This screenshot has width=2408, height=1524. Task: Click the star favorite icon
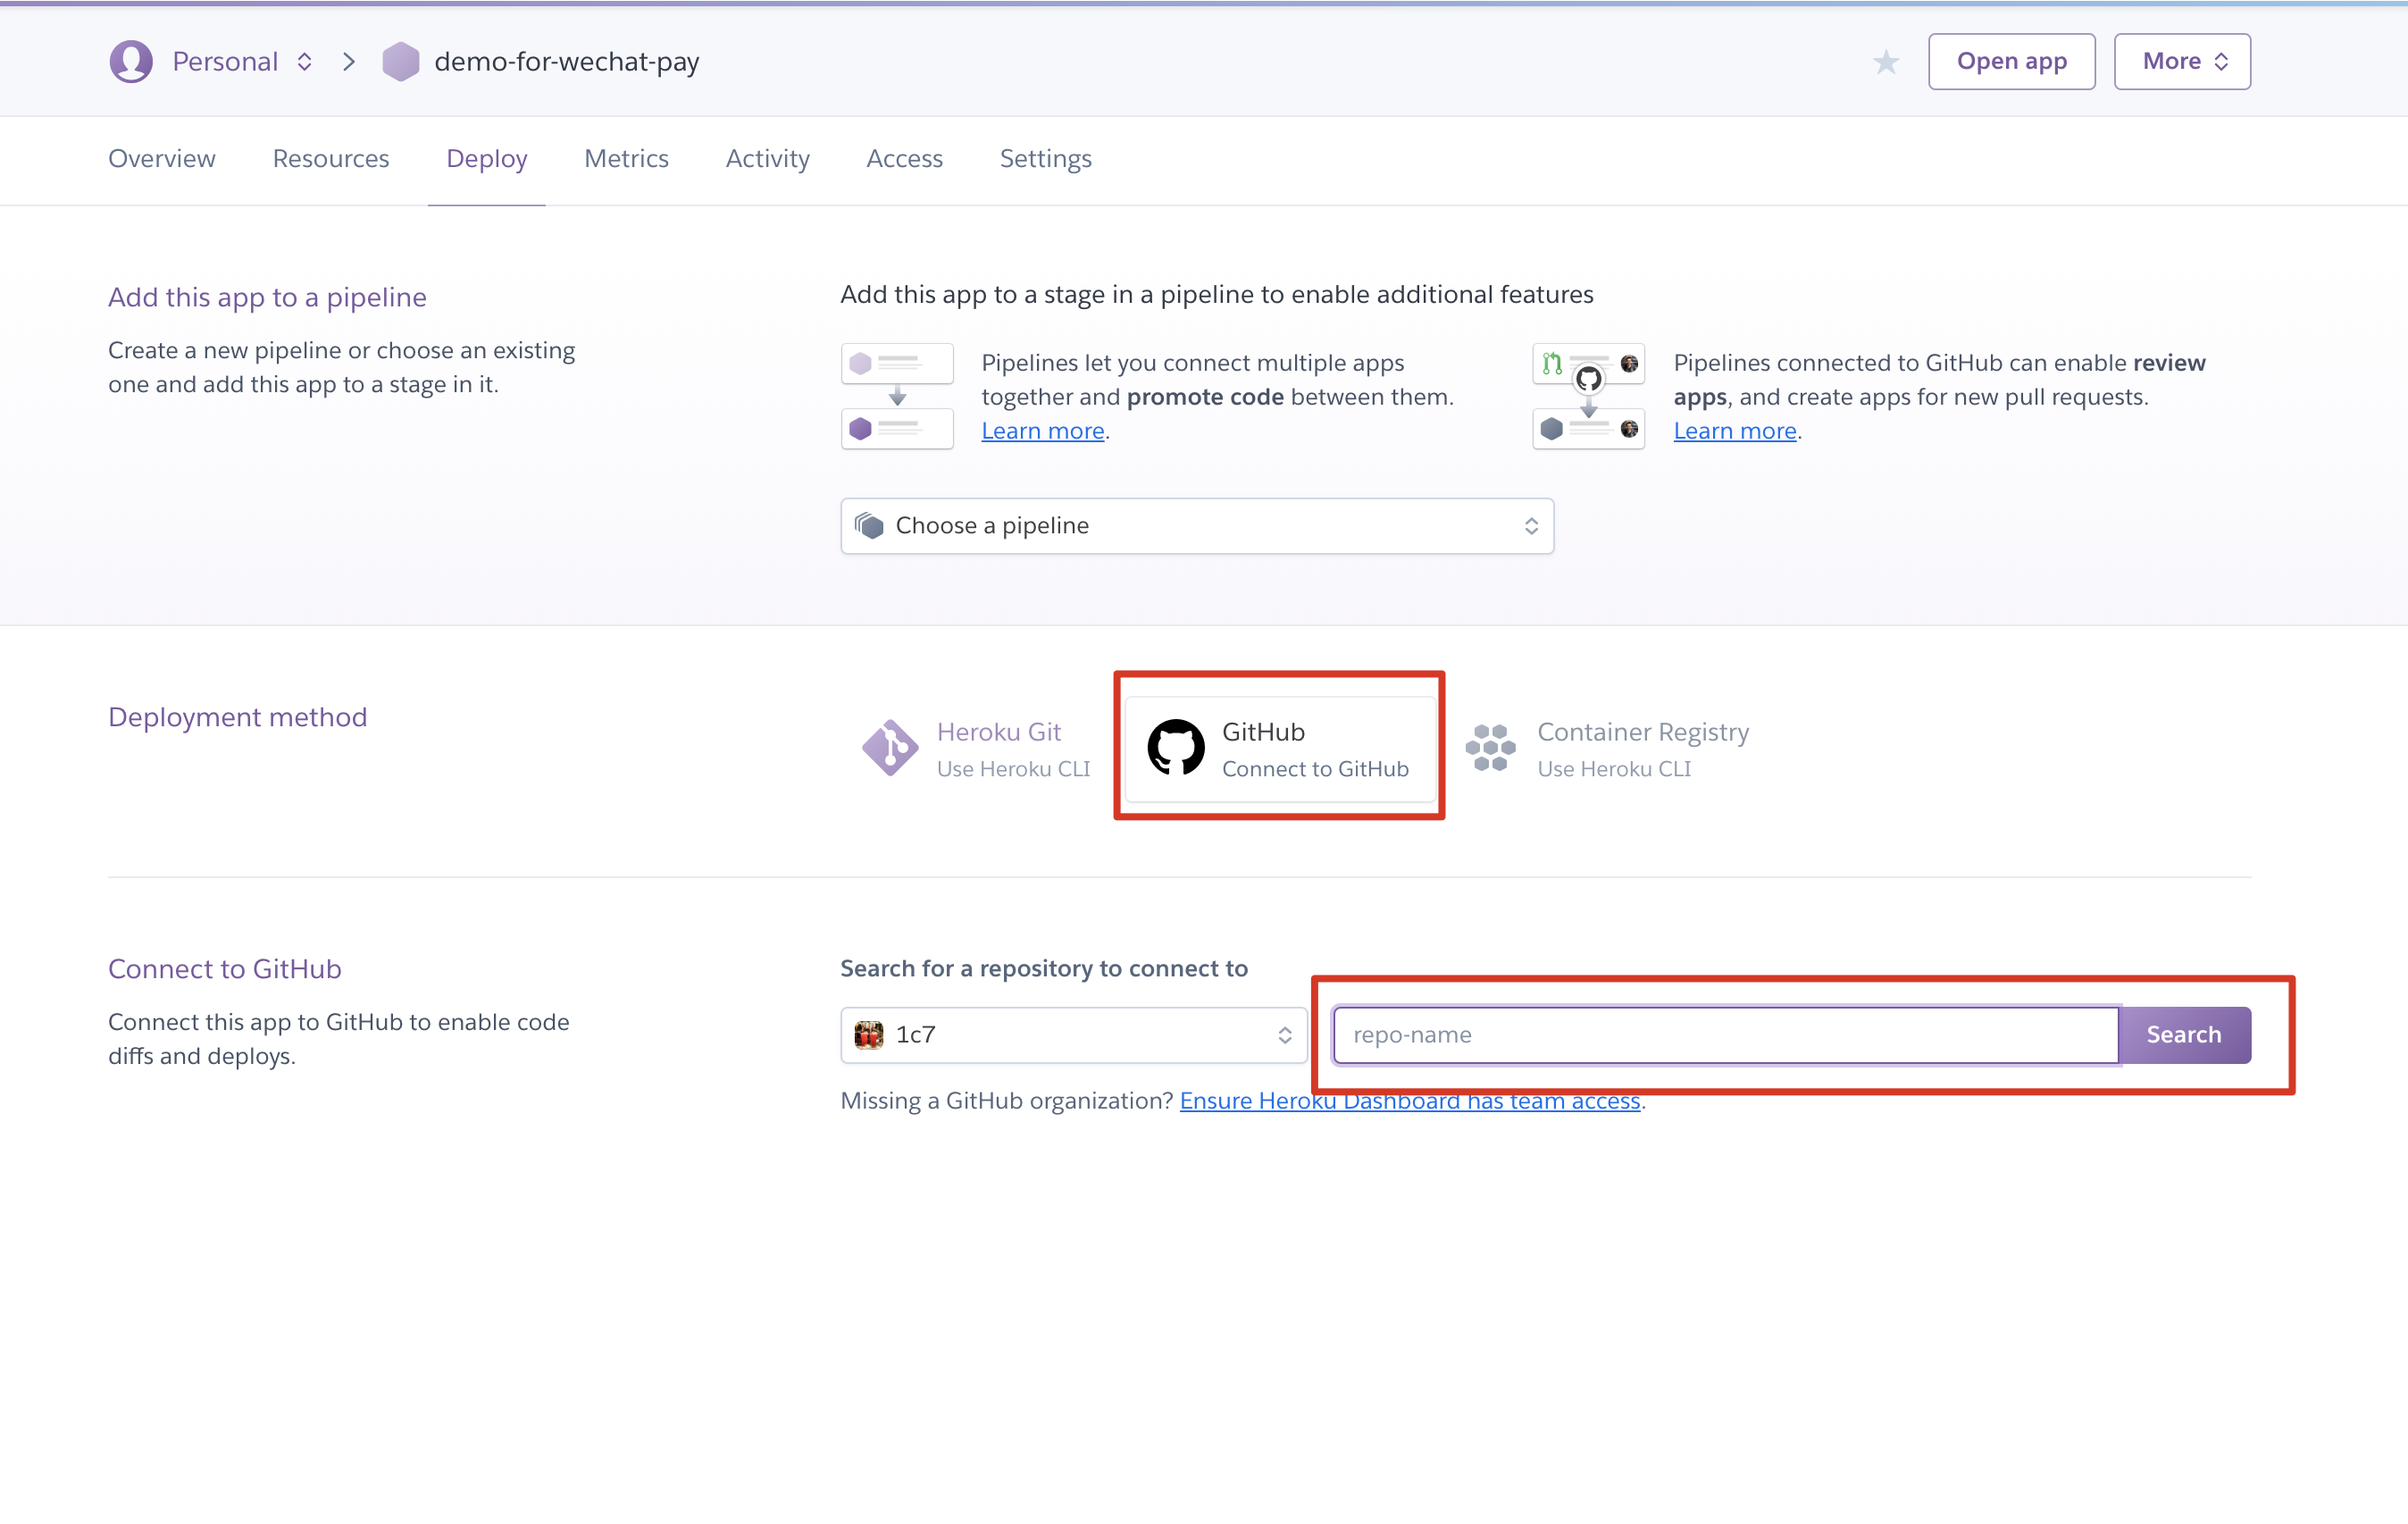pos(1885,62)
